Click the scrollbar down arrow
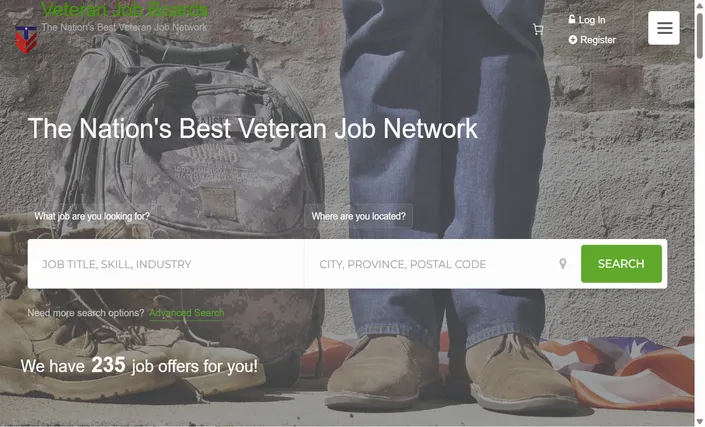The height and width of the screenshot is (427, 705). pyautogui.click(x=700, y=422)
